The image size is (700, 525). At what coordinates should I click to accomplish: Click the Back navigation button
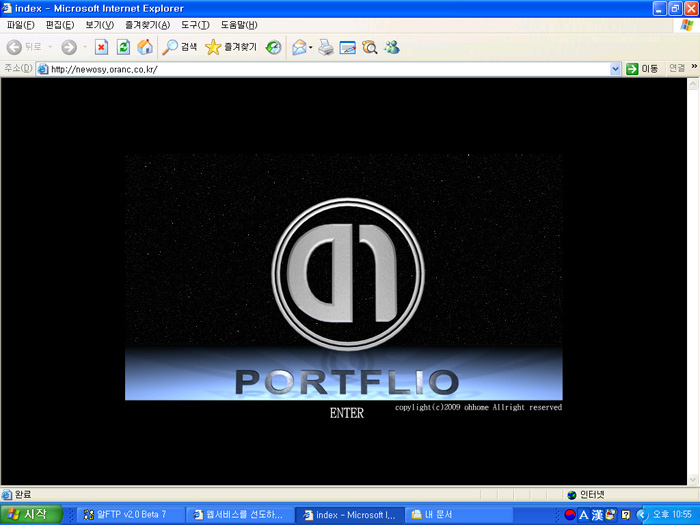24,47
